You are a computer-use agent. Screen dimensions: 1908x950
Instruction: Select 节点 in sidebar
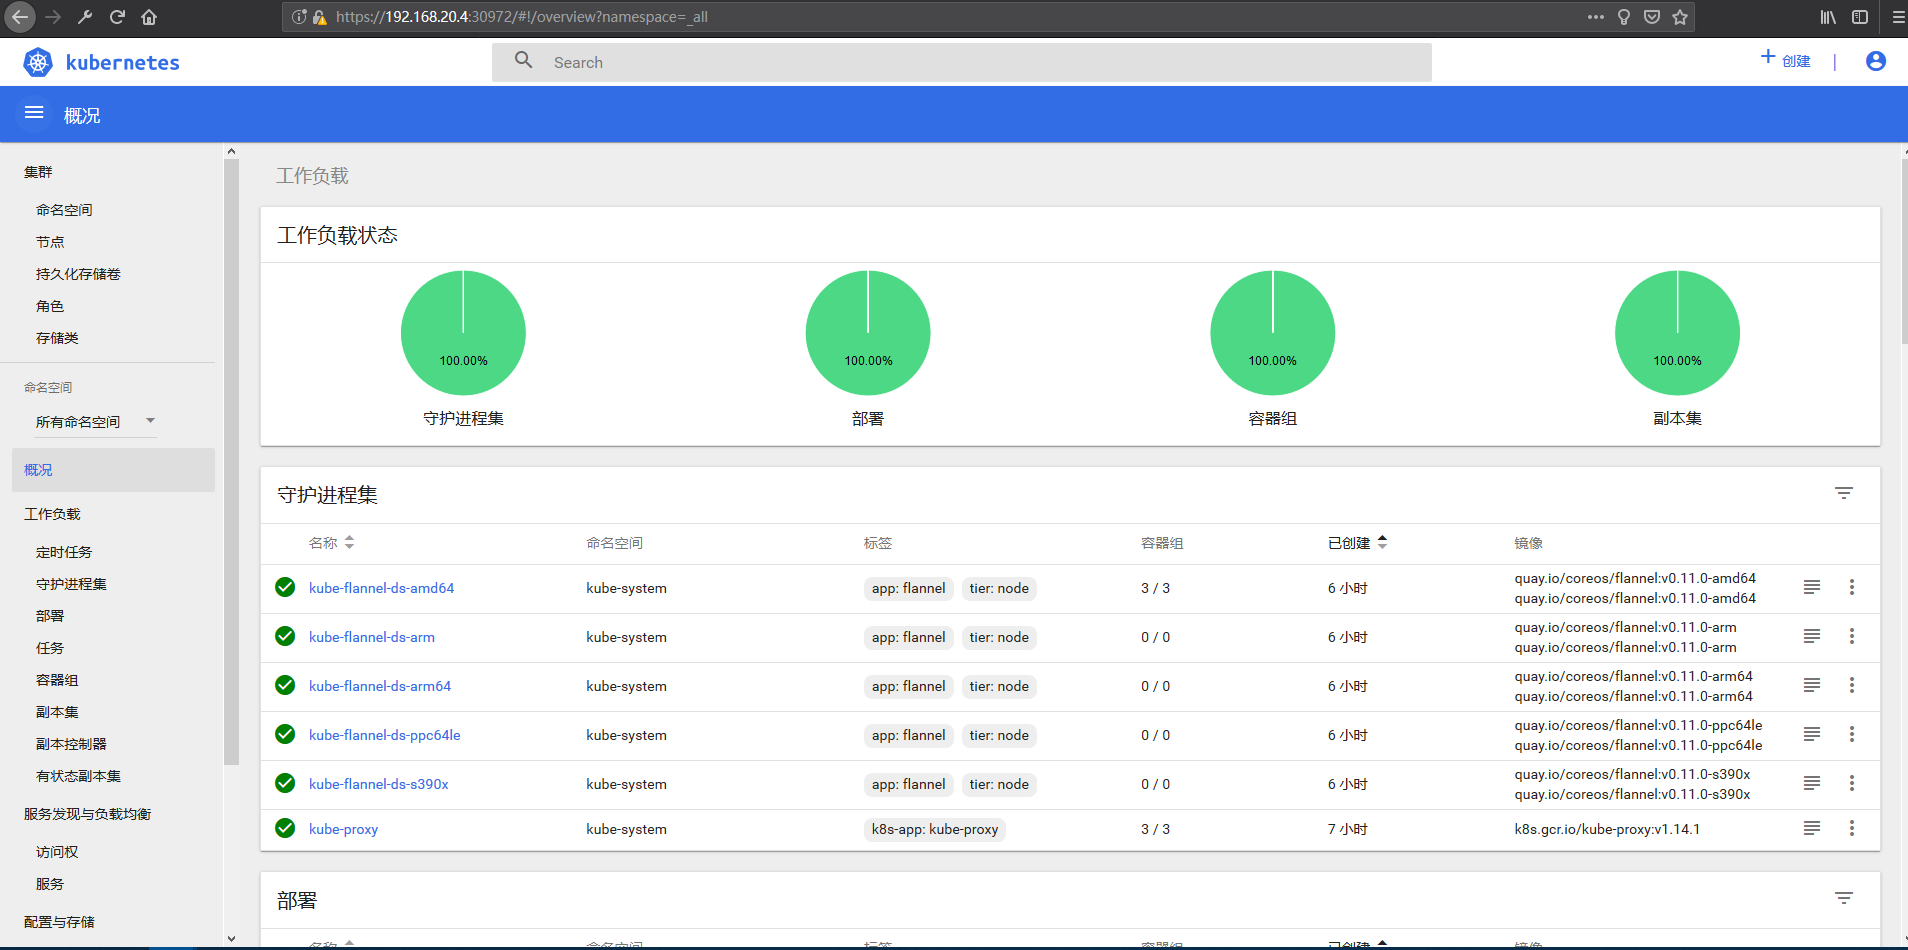(x=50, y=242)
